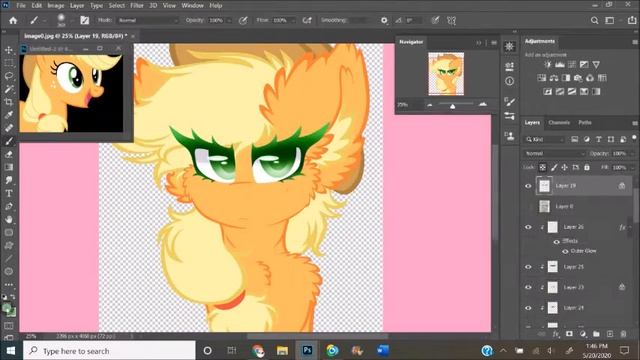Screen dimensions: 640x360
Task: Add a Gradient Map adjustment
Action: (x=596, y=91)
